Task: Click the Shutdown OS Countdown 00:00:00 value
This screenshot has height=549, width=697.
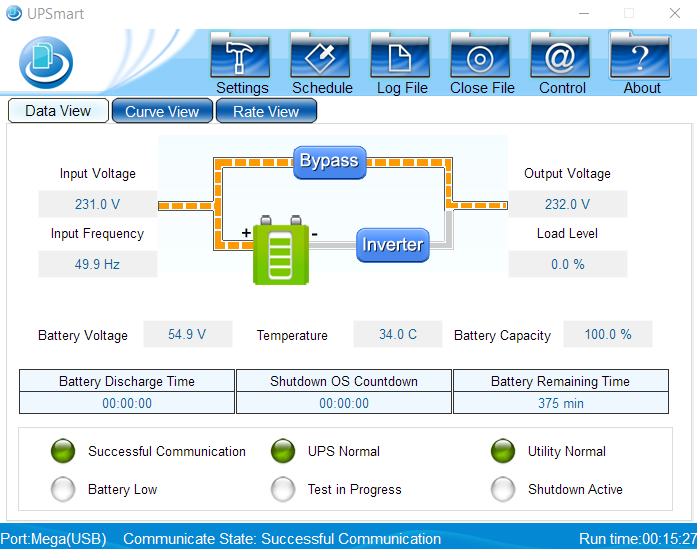Action: [344, 403]
